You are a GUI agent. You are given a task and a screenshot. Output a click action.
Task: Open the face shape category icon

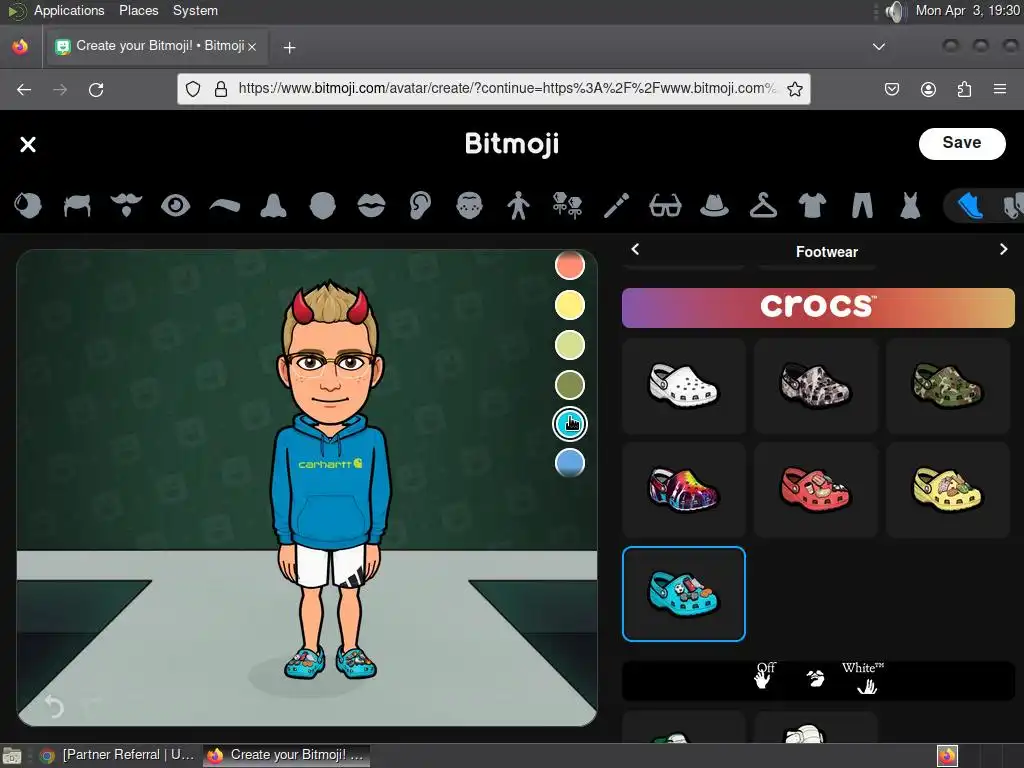(x=322, y=205)
